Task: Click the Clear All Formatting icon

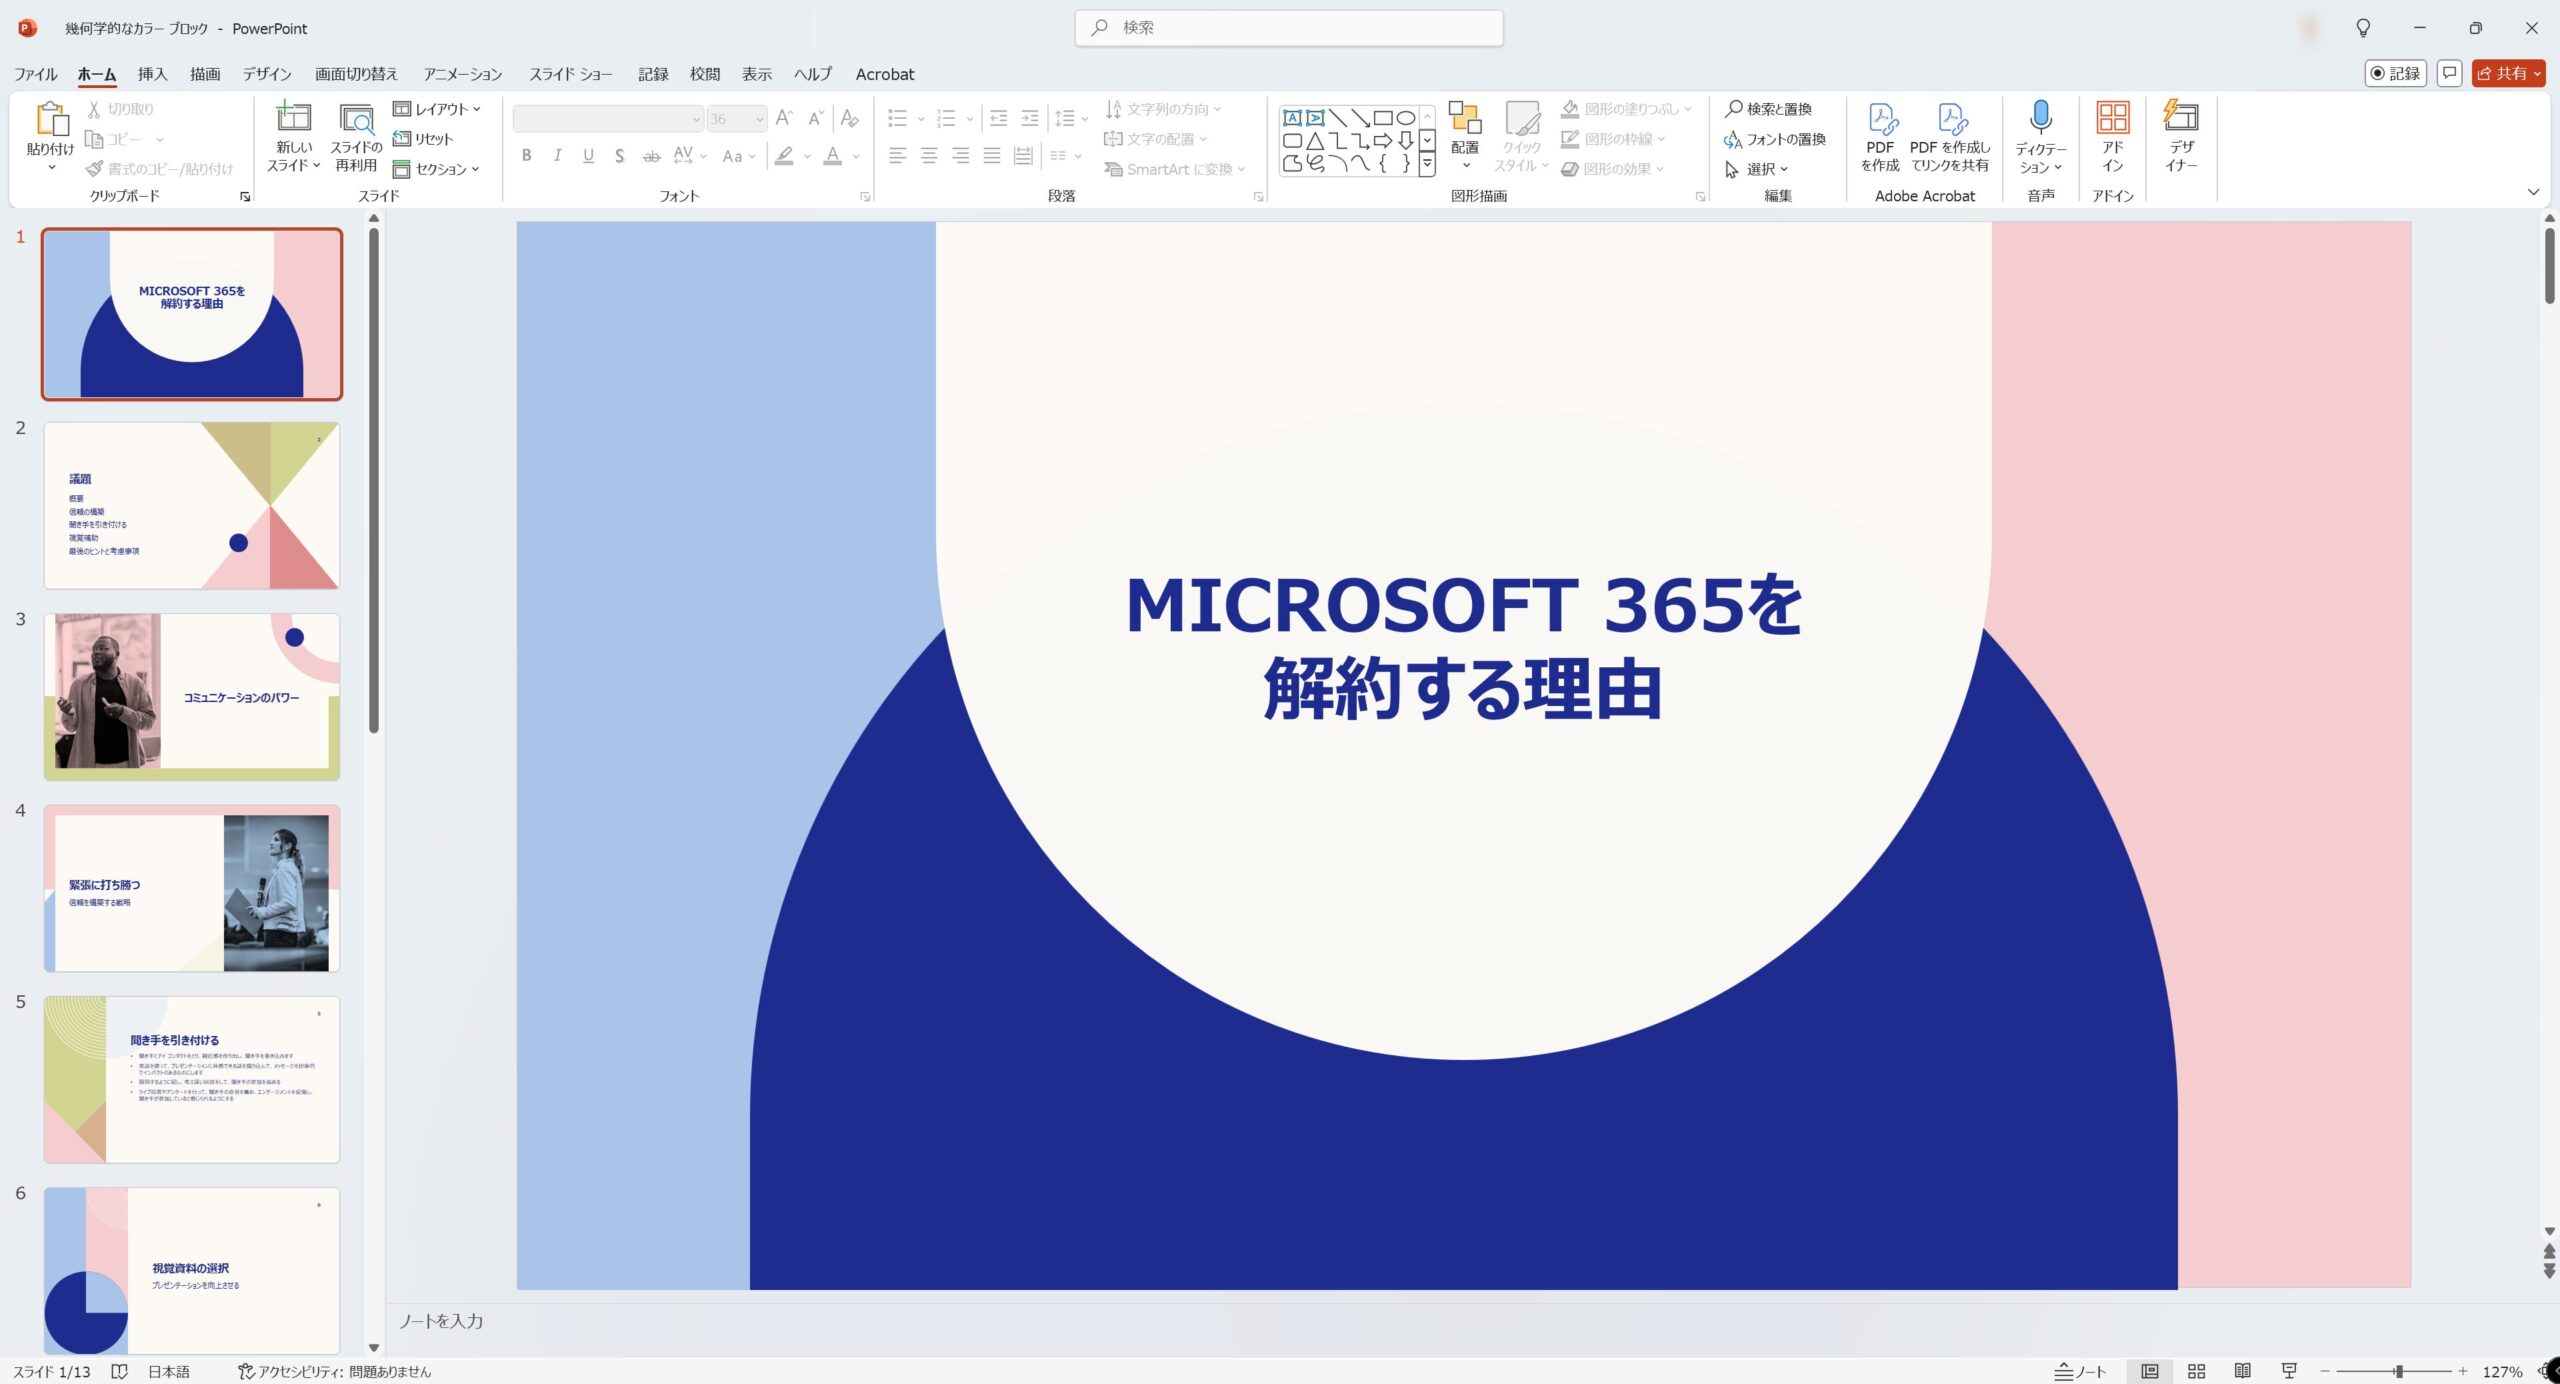Action: pyautogui.click(x=849, y=118)
